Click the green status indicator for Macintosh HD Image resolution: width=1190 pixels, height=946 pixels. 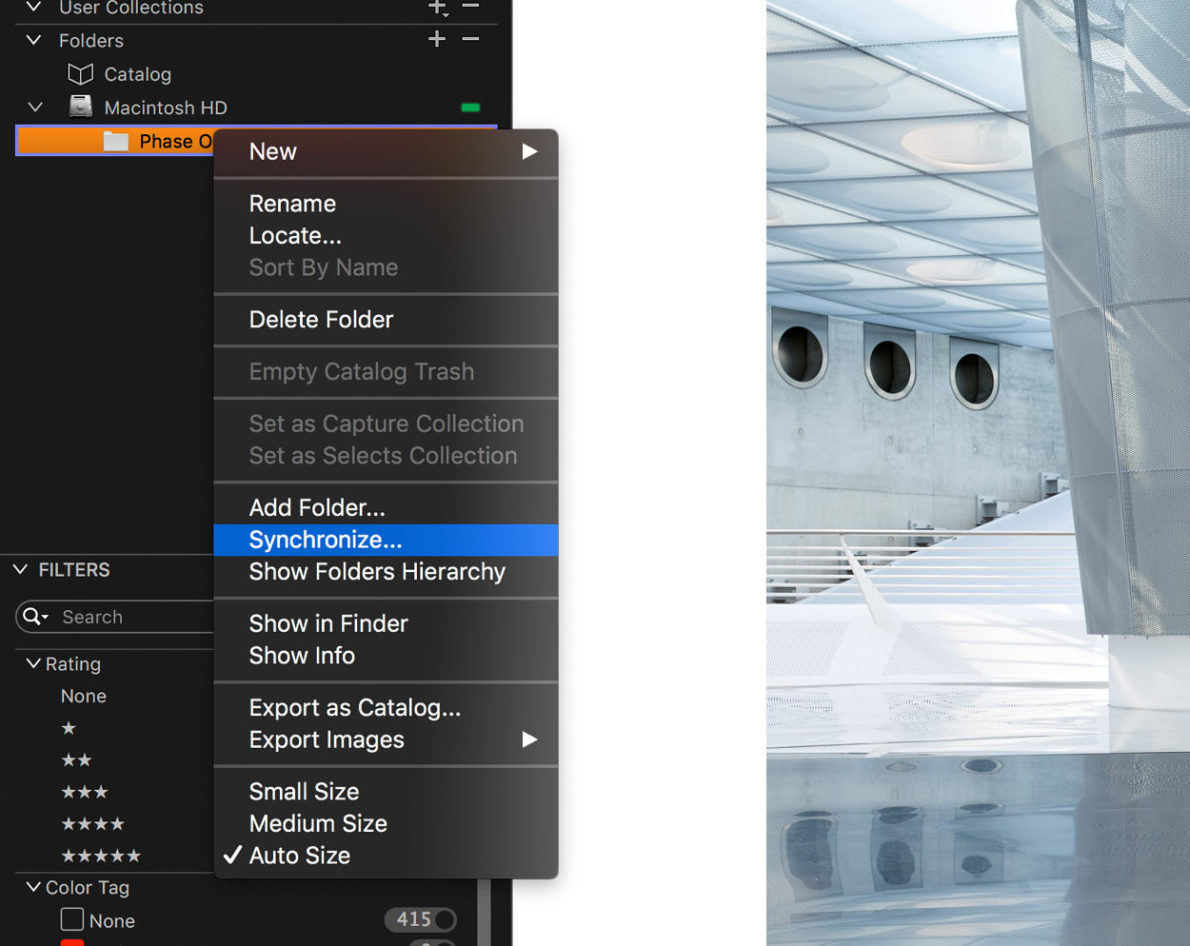[x=468, y=106]
